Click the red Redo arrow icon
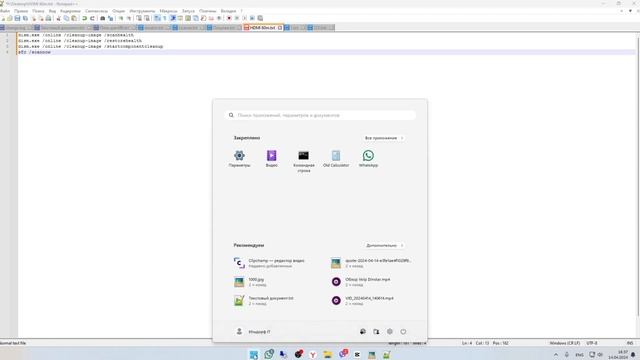The image size is (640, 360). (92, 18)
